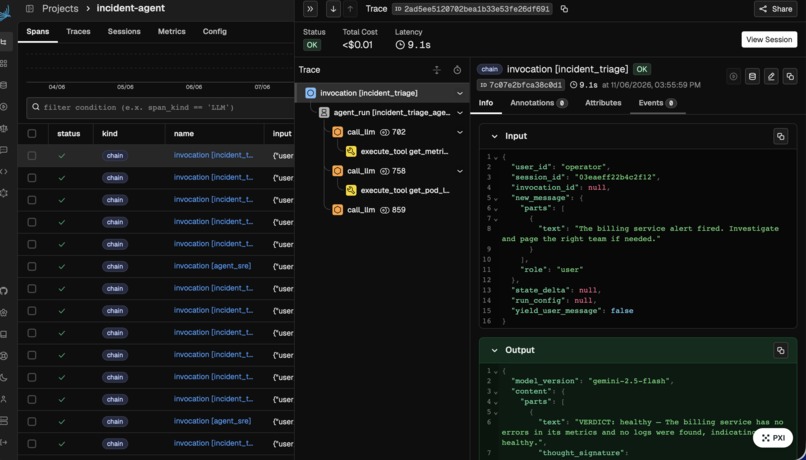Collapse the Output section chevron

494,350
